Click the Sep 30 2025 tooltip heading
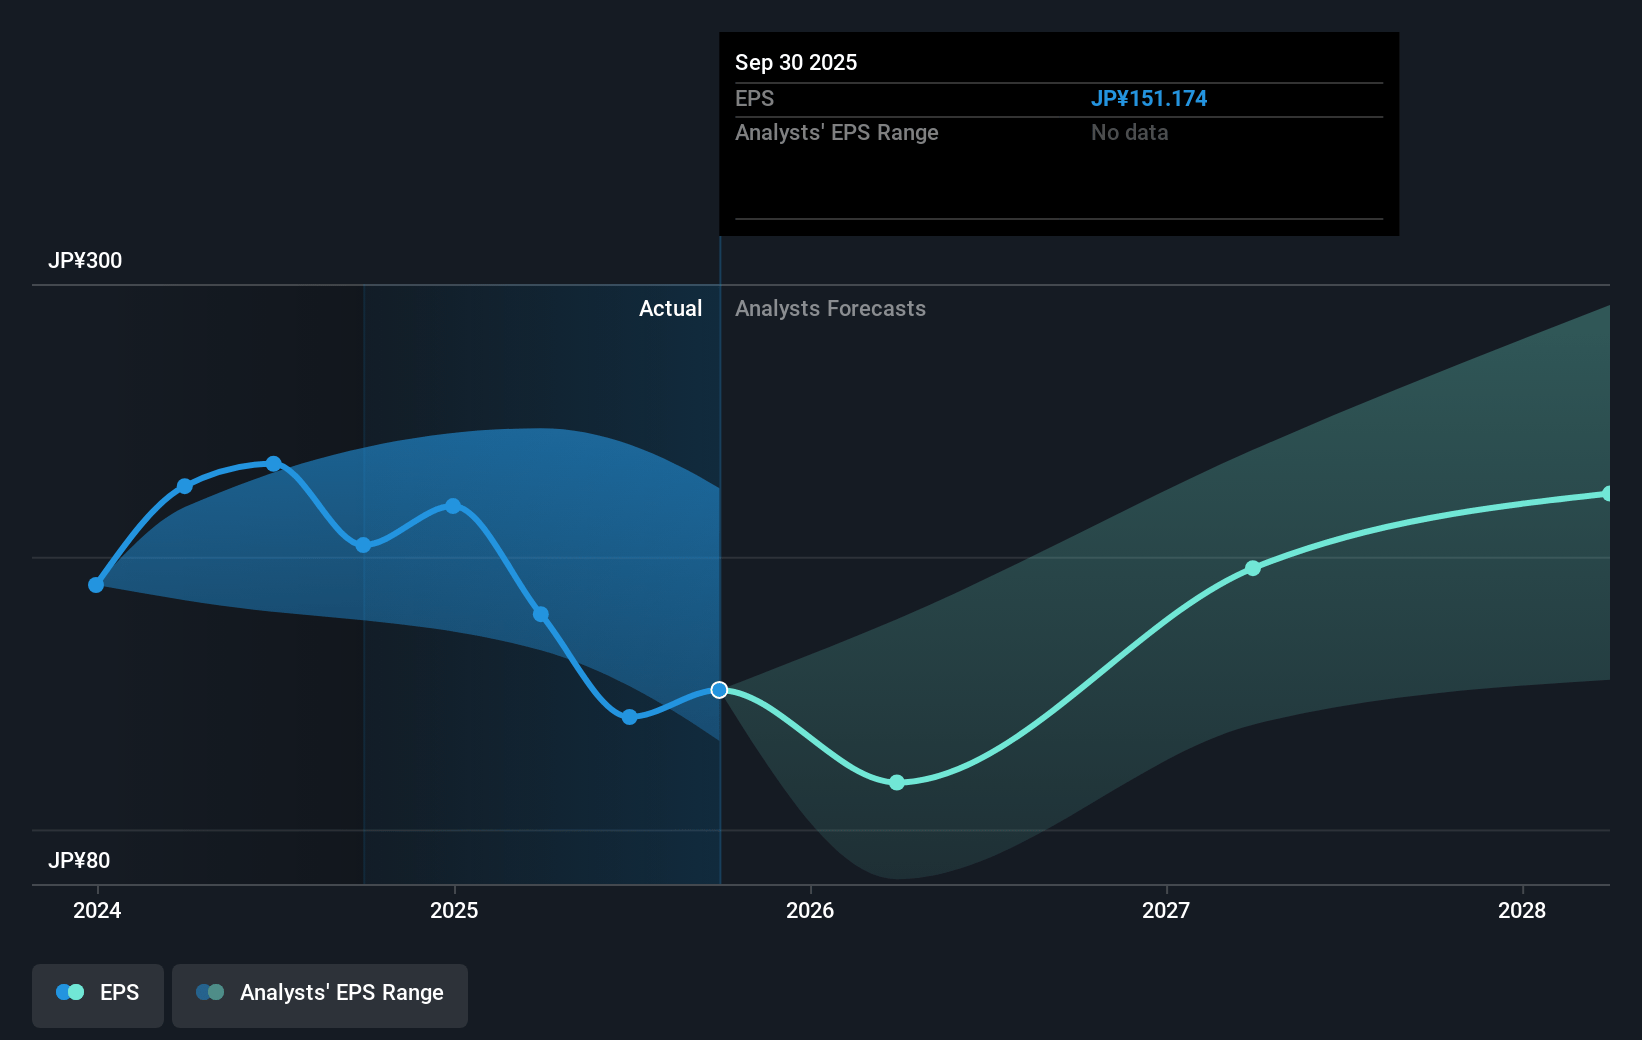 [x=796, y=63]
